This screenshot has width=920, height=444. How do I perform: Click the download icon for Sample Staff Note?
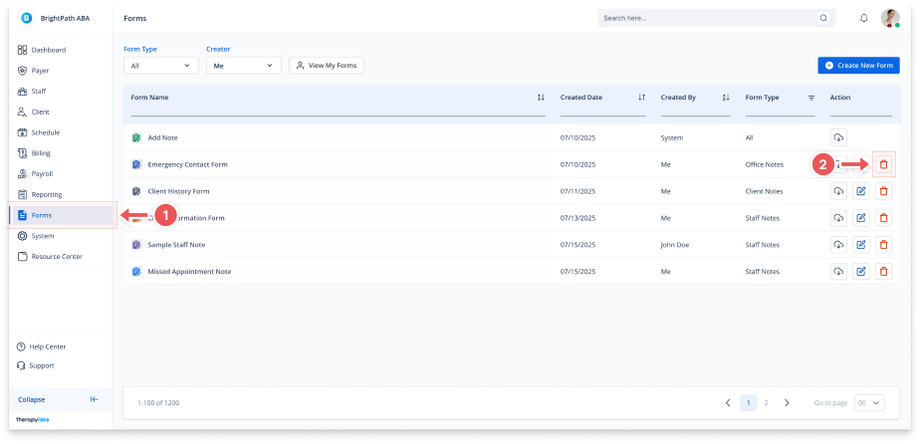(838, 245)
